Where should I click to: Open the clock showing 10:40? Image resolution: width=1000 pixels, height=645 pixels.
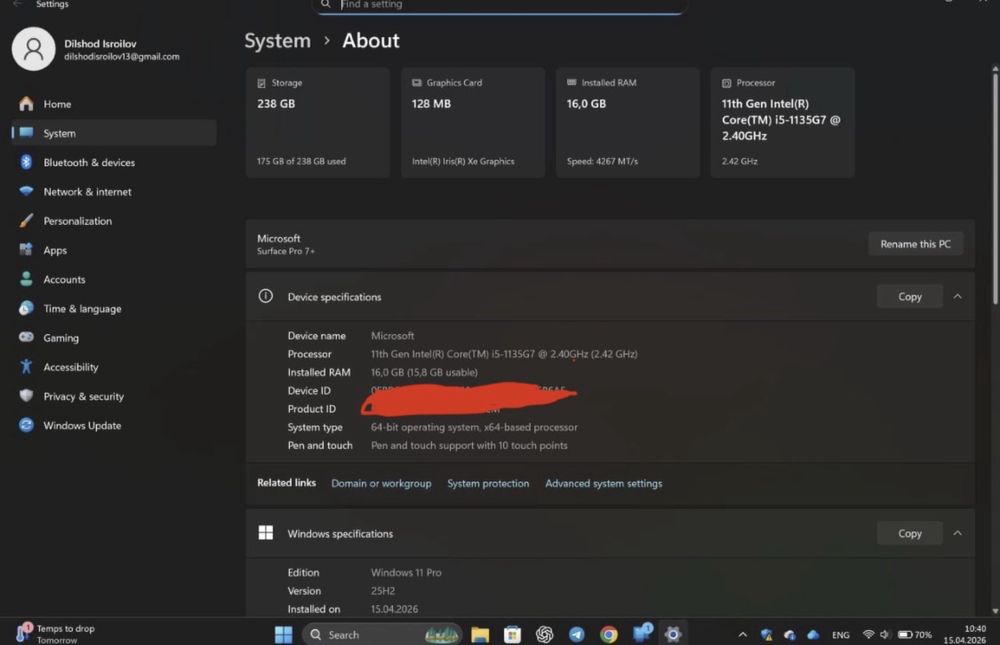coord(965,634)
